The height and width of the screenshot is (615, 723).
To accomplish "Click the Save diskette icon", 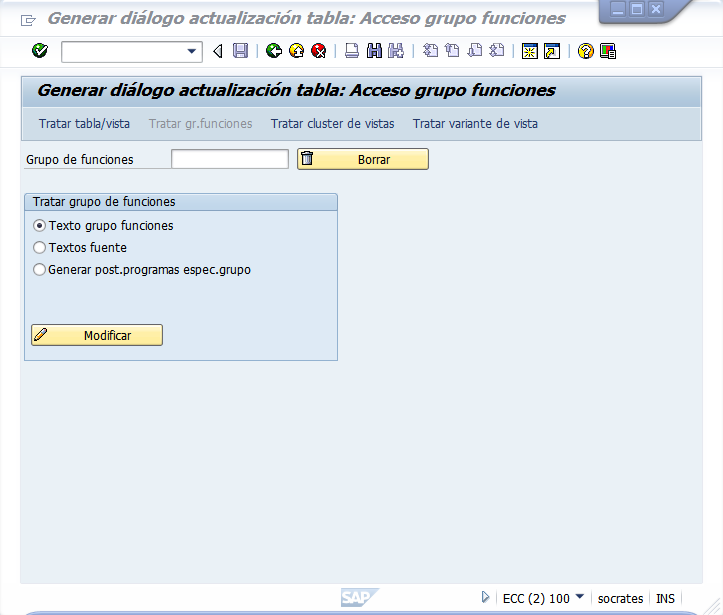I will pos(240,51).
